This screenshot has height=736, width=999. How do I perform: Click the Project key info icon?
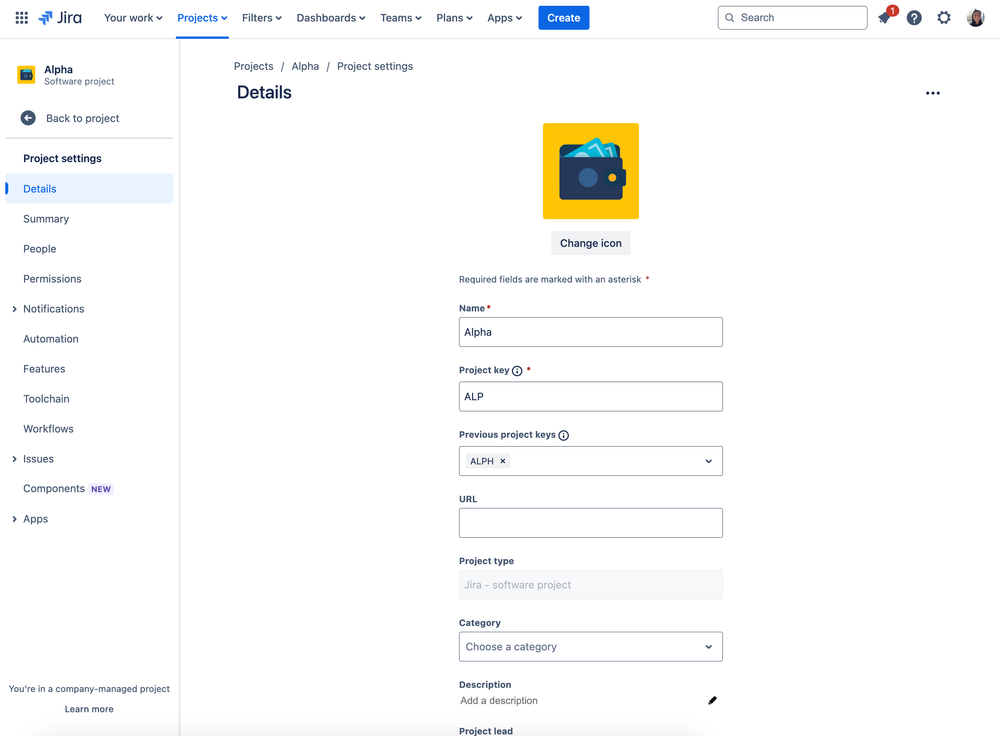[517, 371]
